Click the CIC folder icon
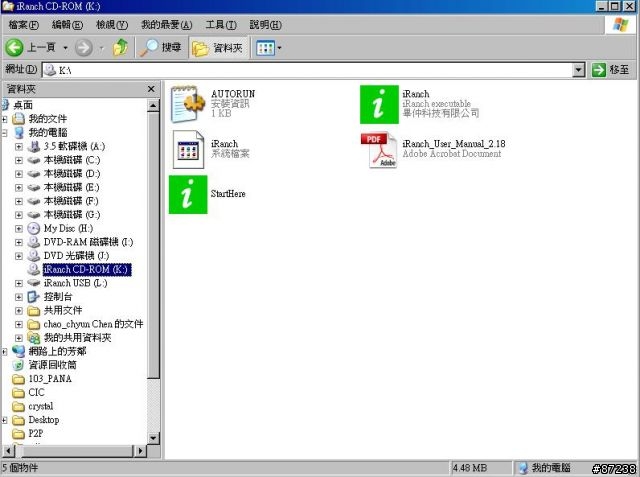 pyautogui.click(x=18, y=393)
